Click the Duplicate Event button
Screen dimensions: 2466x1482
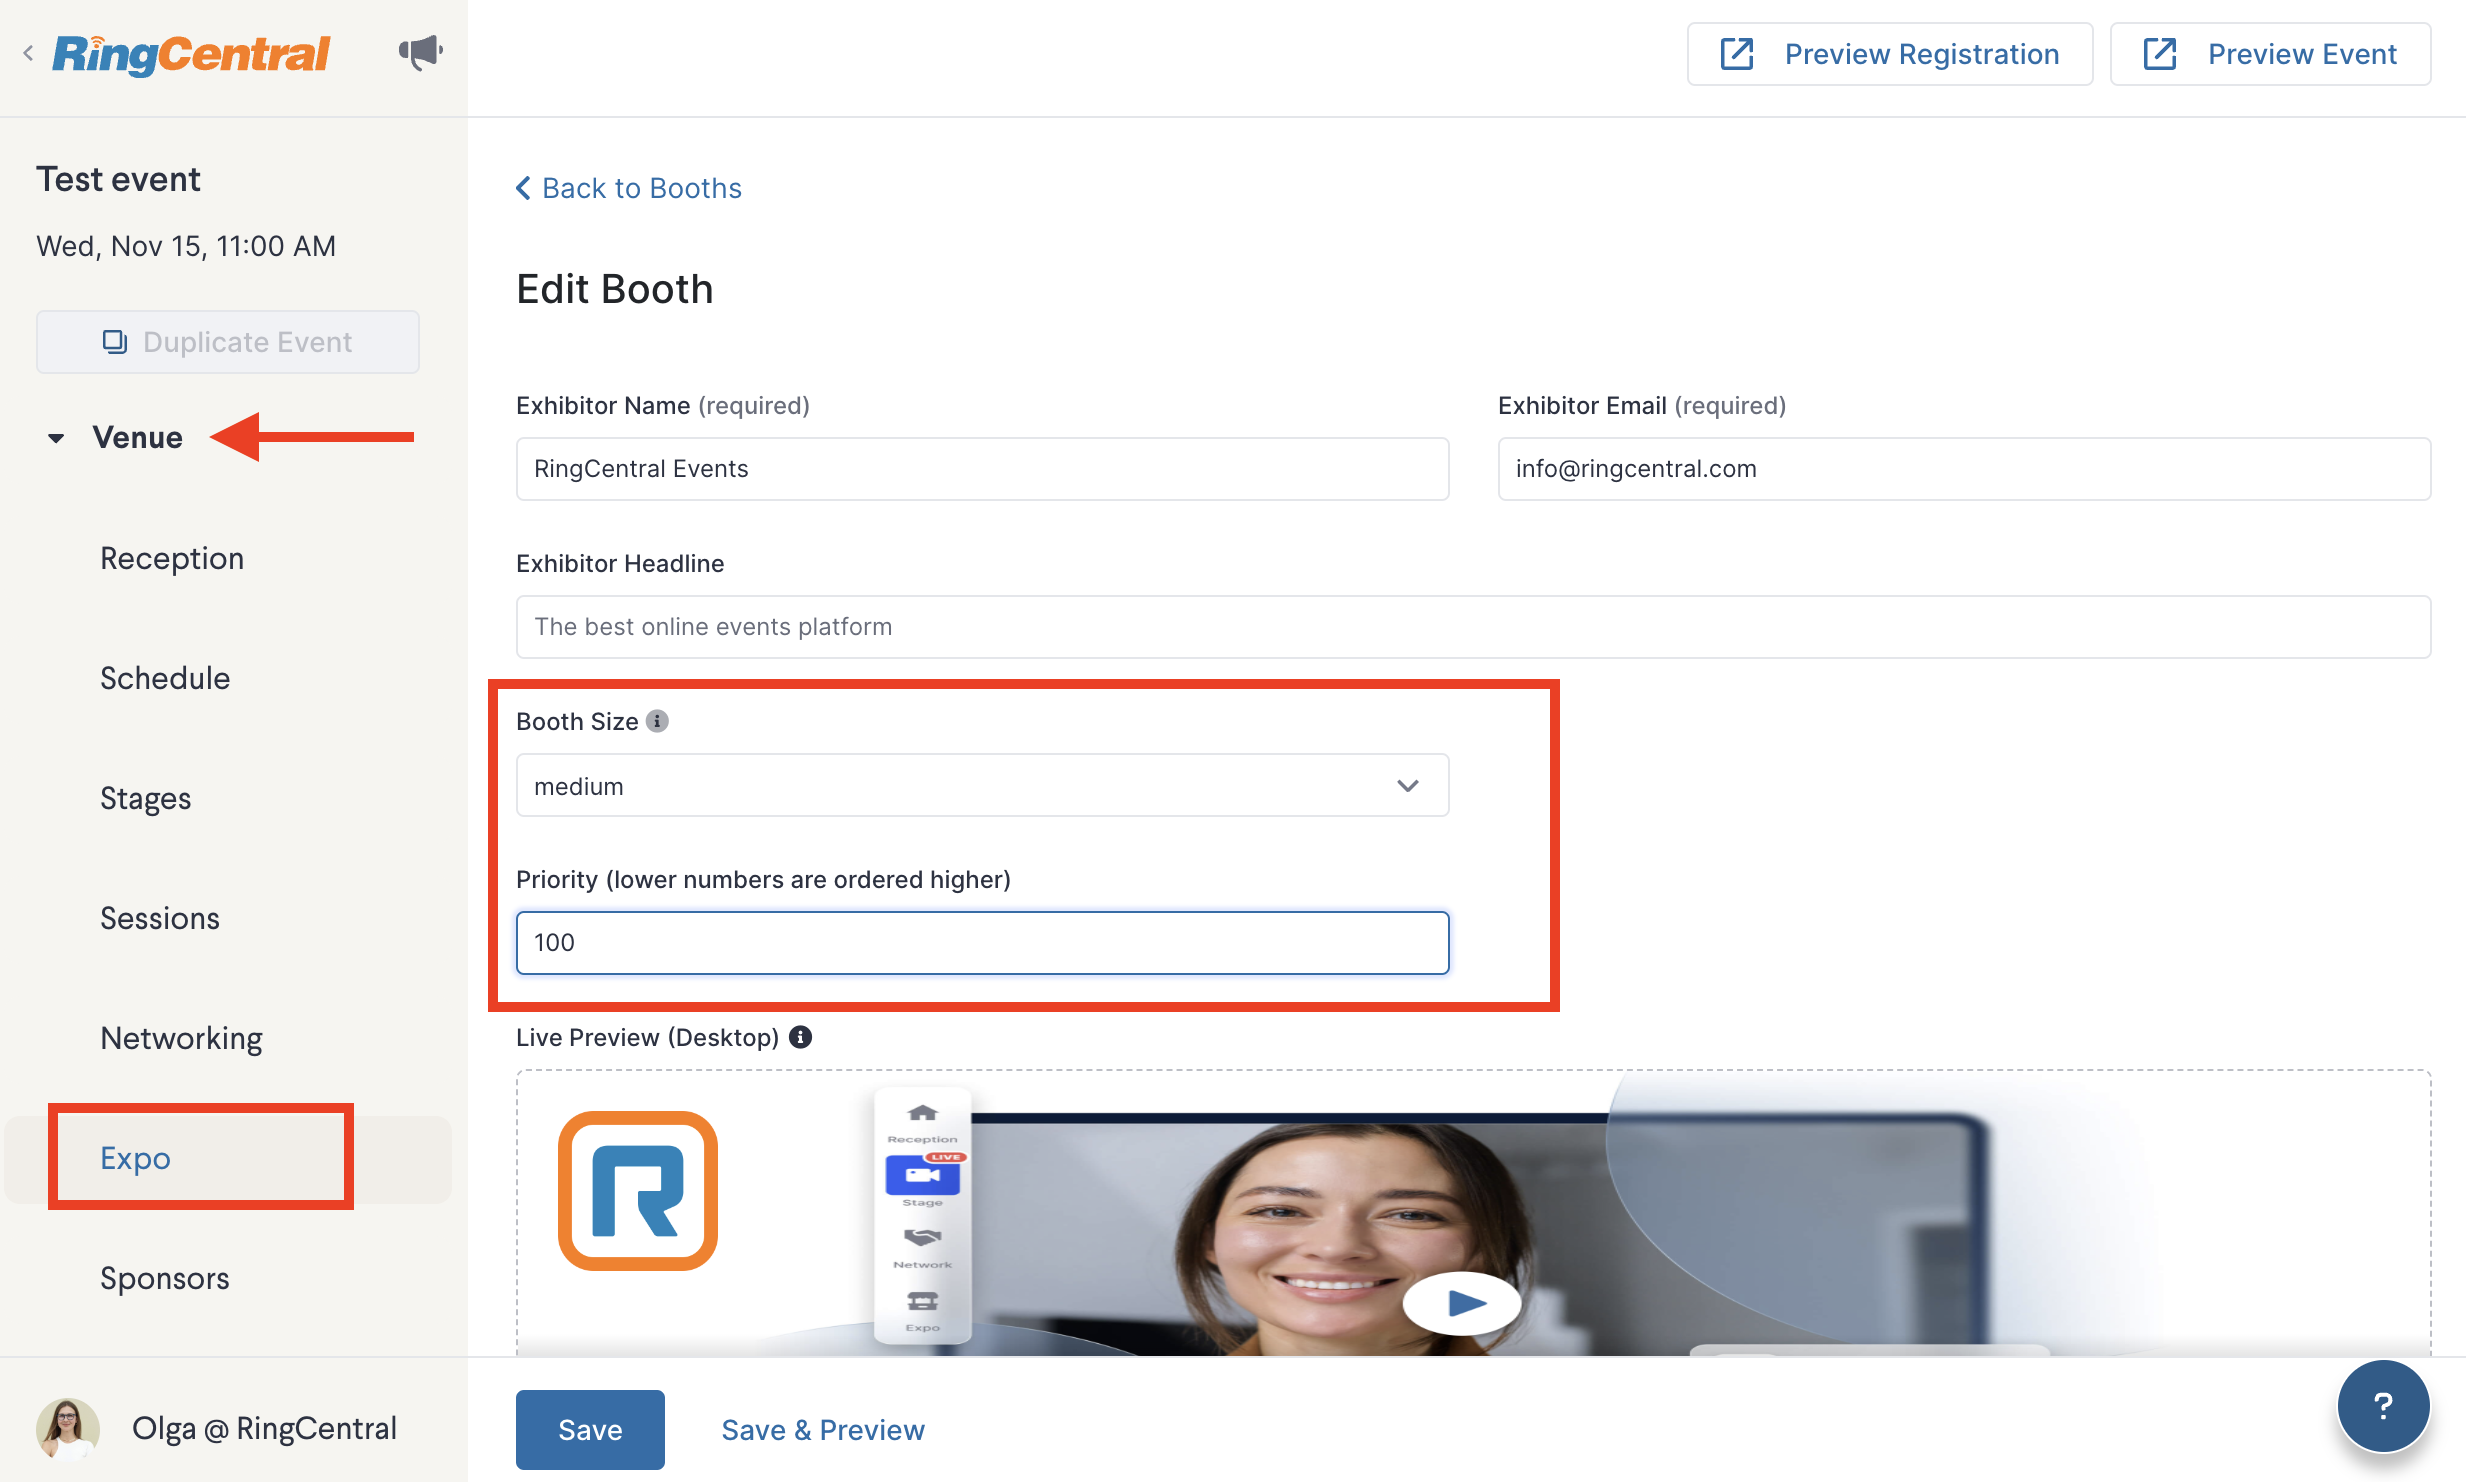click(x=227, y=342)
